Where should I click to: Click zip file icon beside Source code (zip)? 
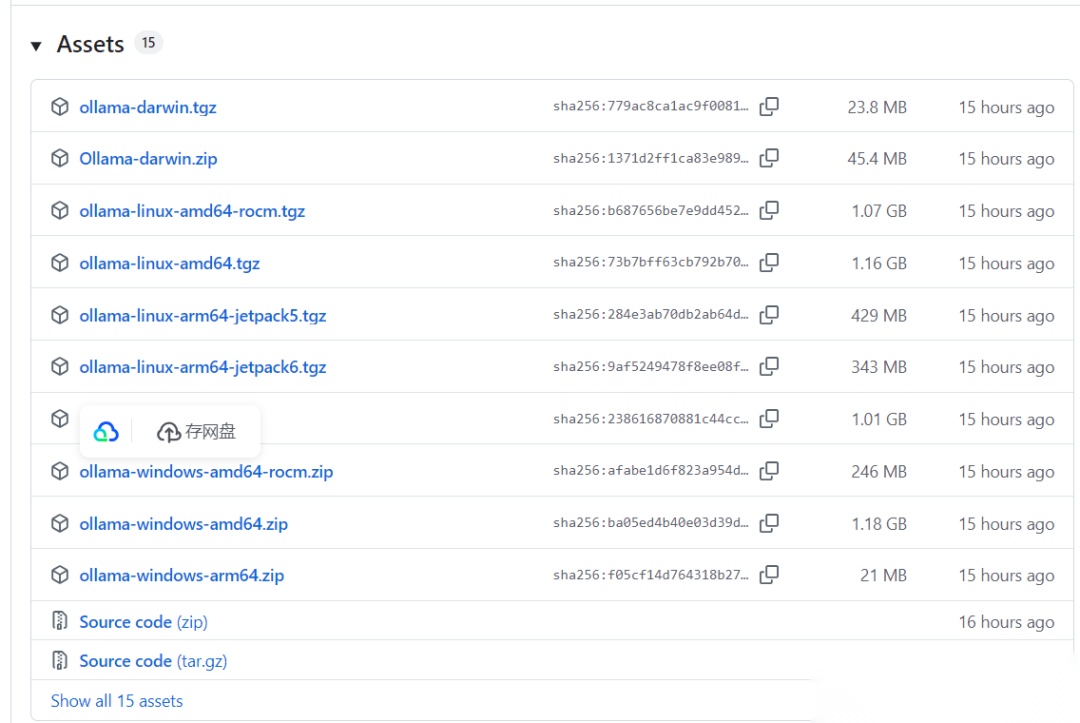60,621
